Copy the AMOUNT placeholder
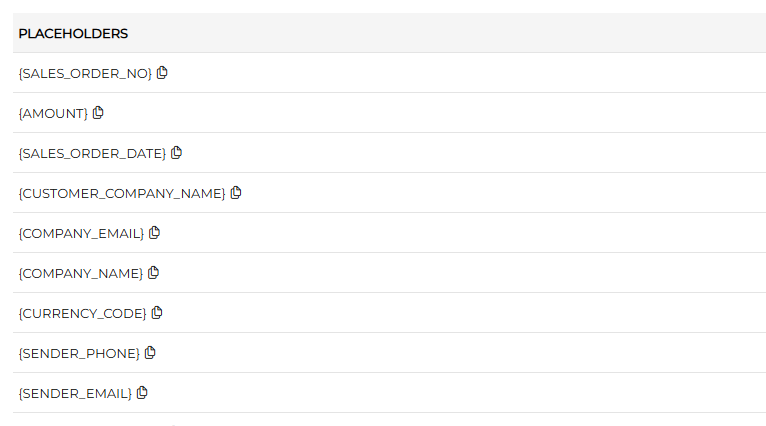Image resolution: width=766 pixels, height=426 pixels. [x=98, y=113]
